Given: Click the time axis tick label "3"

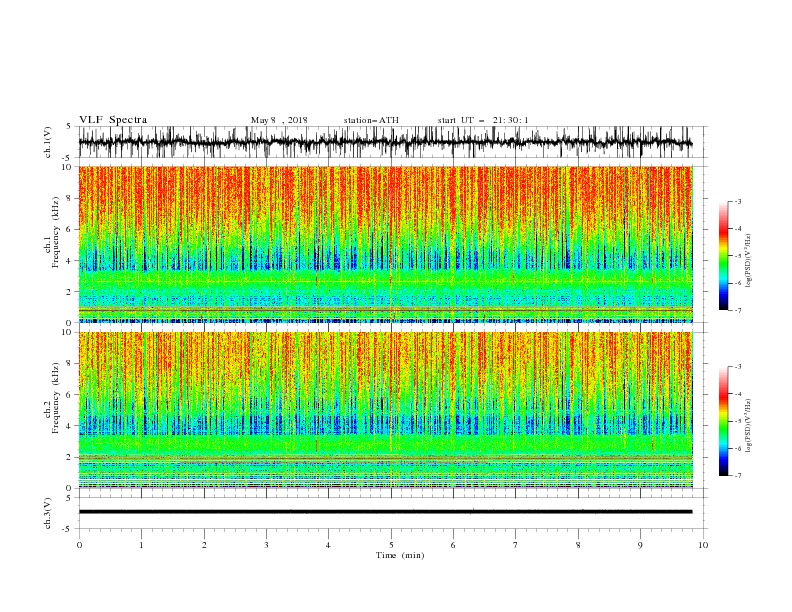Looking at the screenshot, I should [266, 545].
